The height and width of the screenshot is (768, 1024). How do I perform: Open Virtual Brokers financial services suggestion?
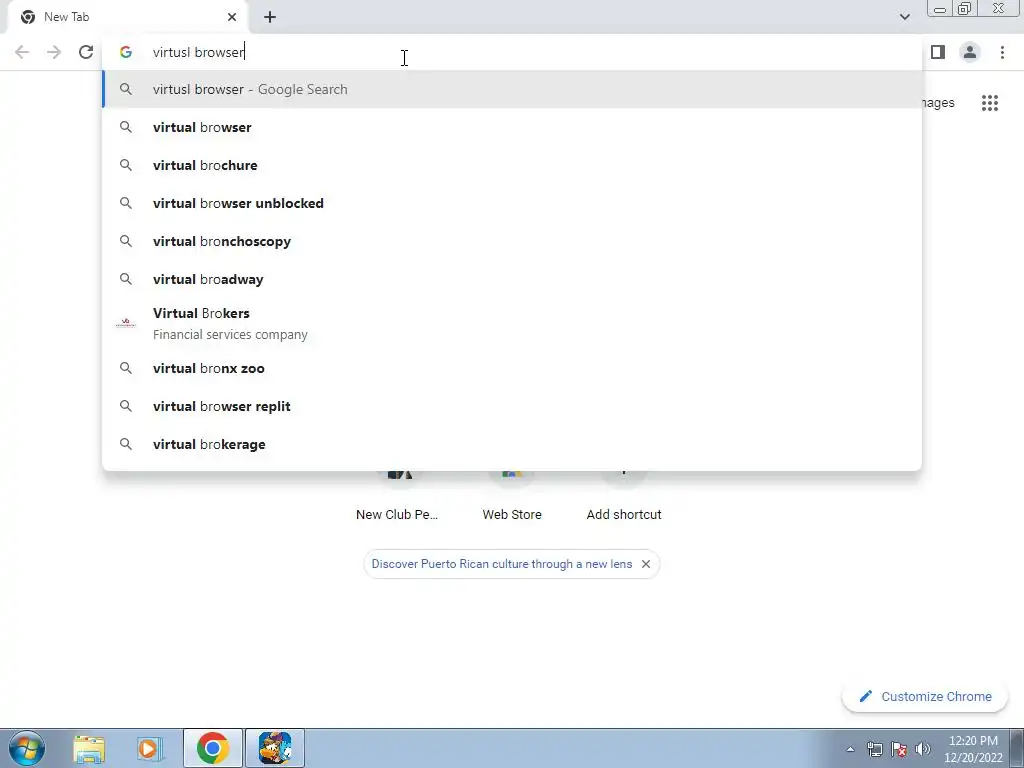click(512, 323)
